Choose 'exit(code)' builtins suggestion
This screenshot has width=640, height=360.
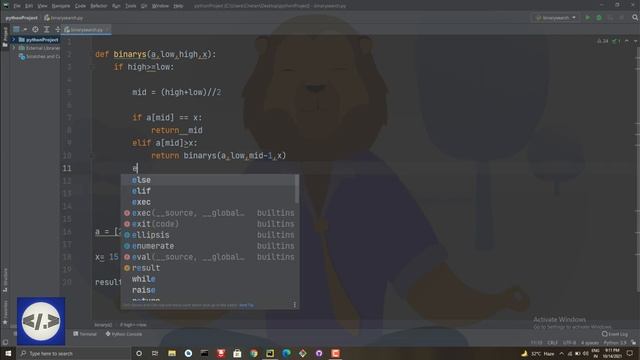coord(210,224)
